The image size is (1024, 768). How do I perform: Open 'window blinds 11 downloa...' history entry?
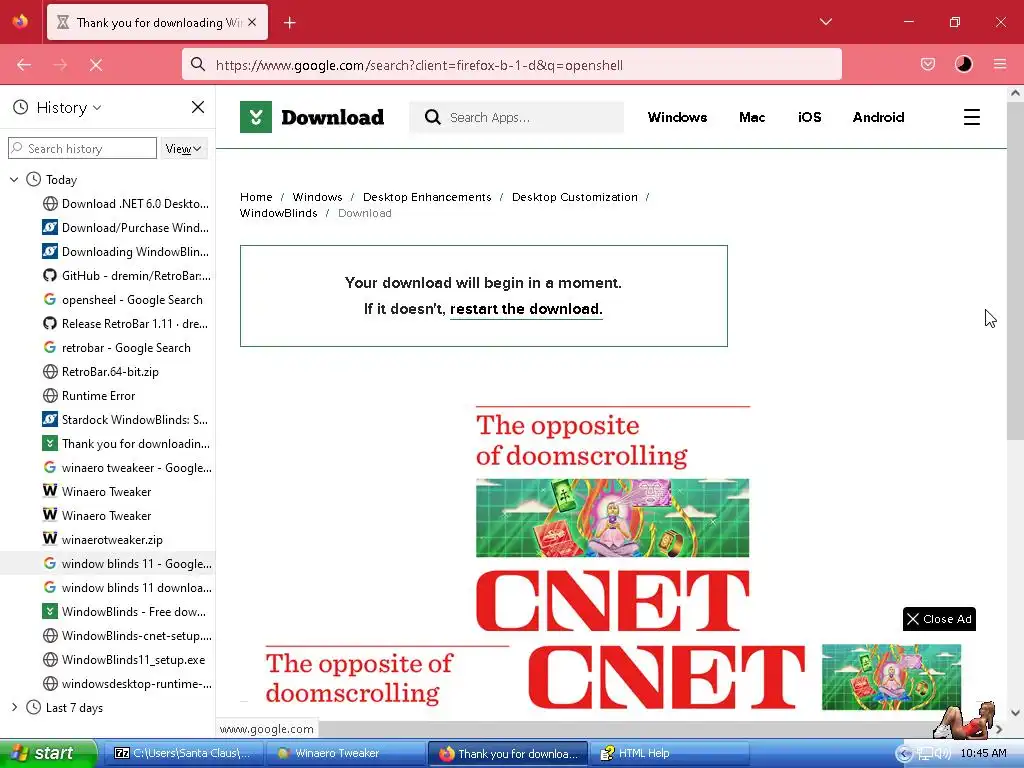pyautogui.click(x=127, y=588)
